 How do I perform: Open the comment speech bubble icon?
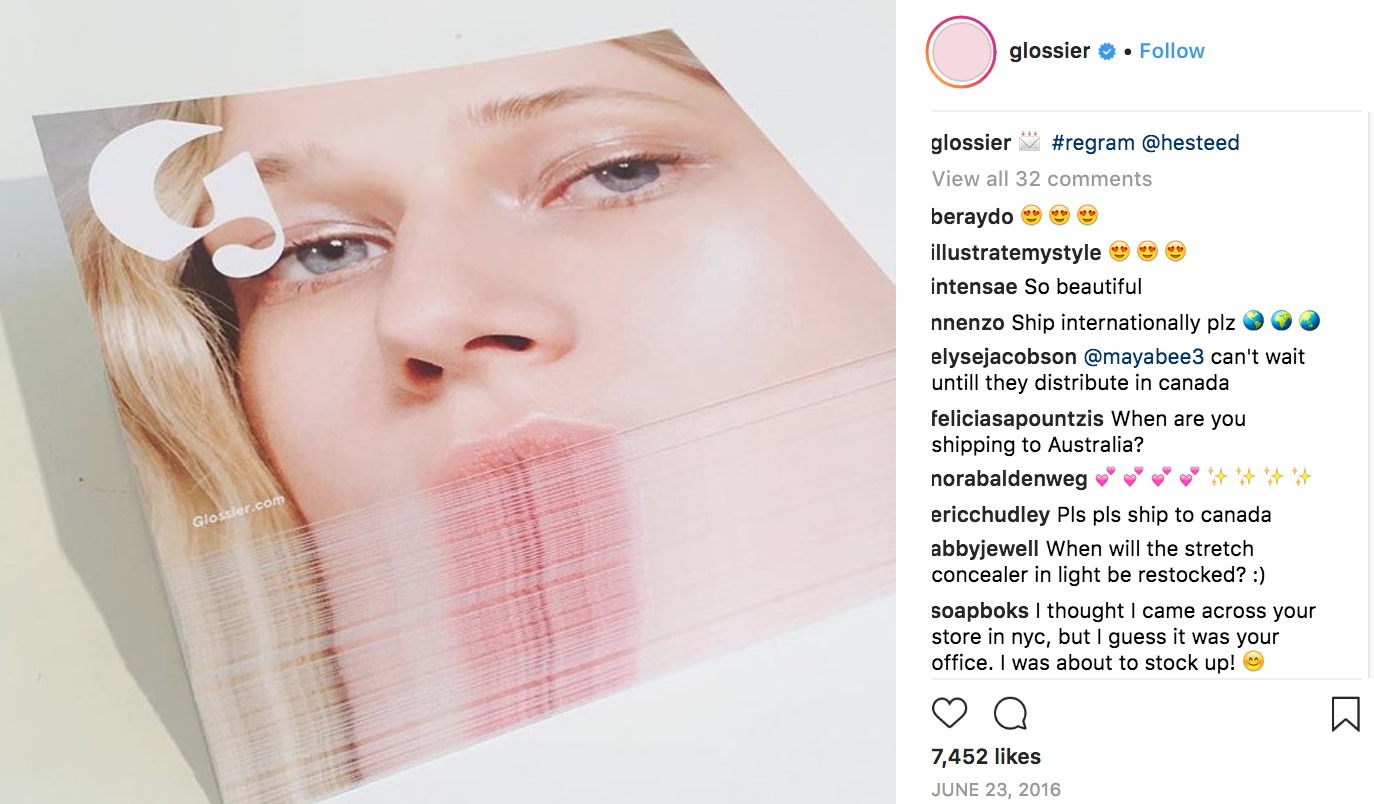[1010, 713]
